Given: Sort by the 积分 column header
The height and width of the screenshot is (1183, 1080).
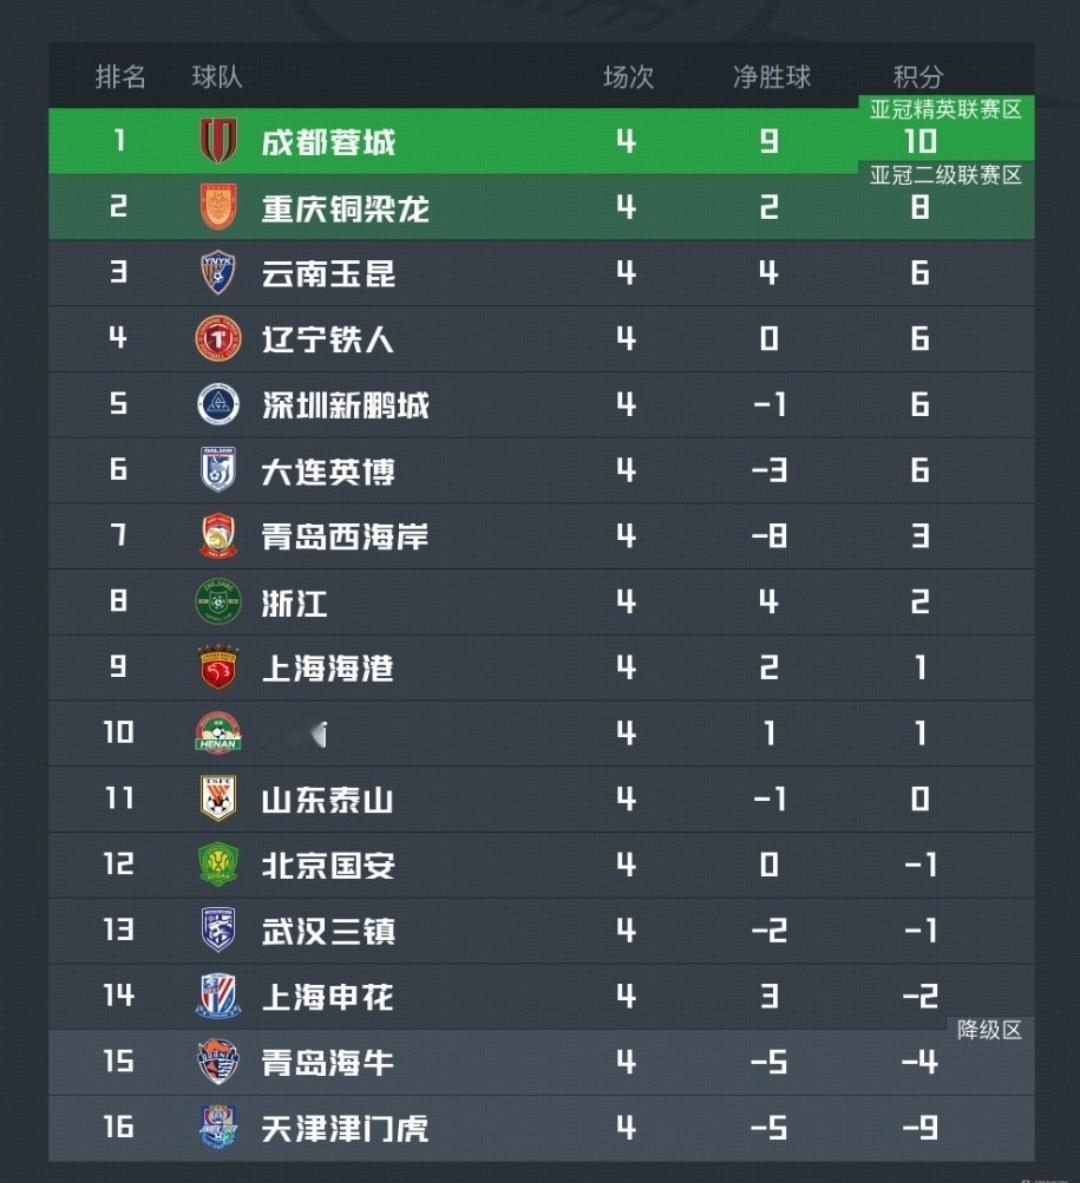Looking at the screenshot, I should [x=918, y=77].
